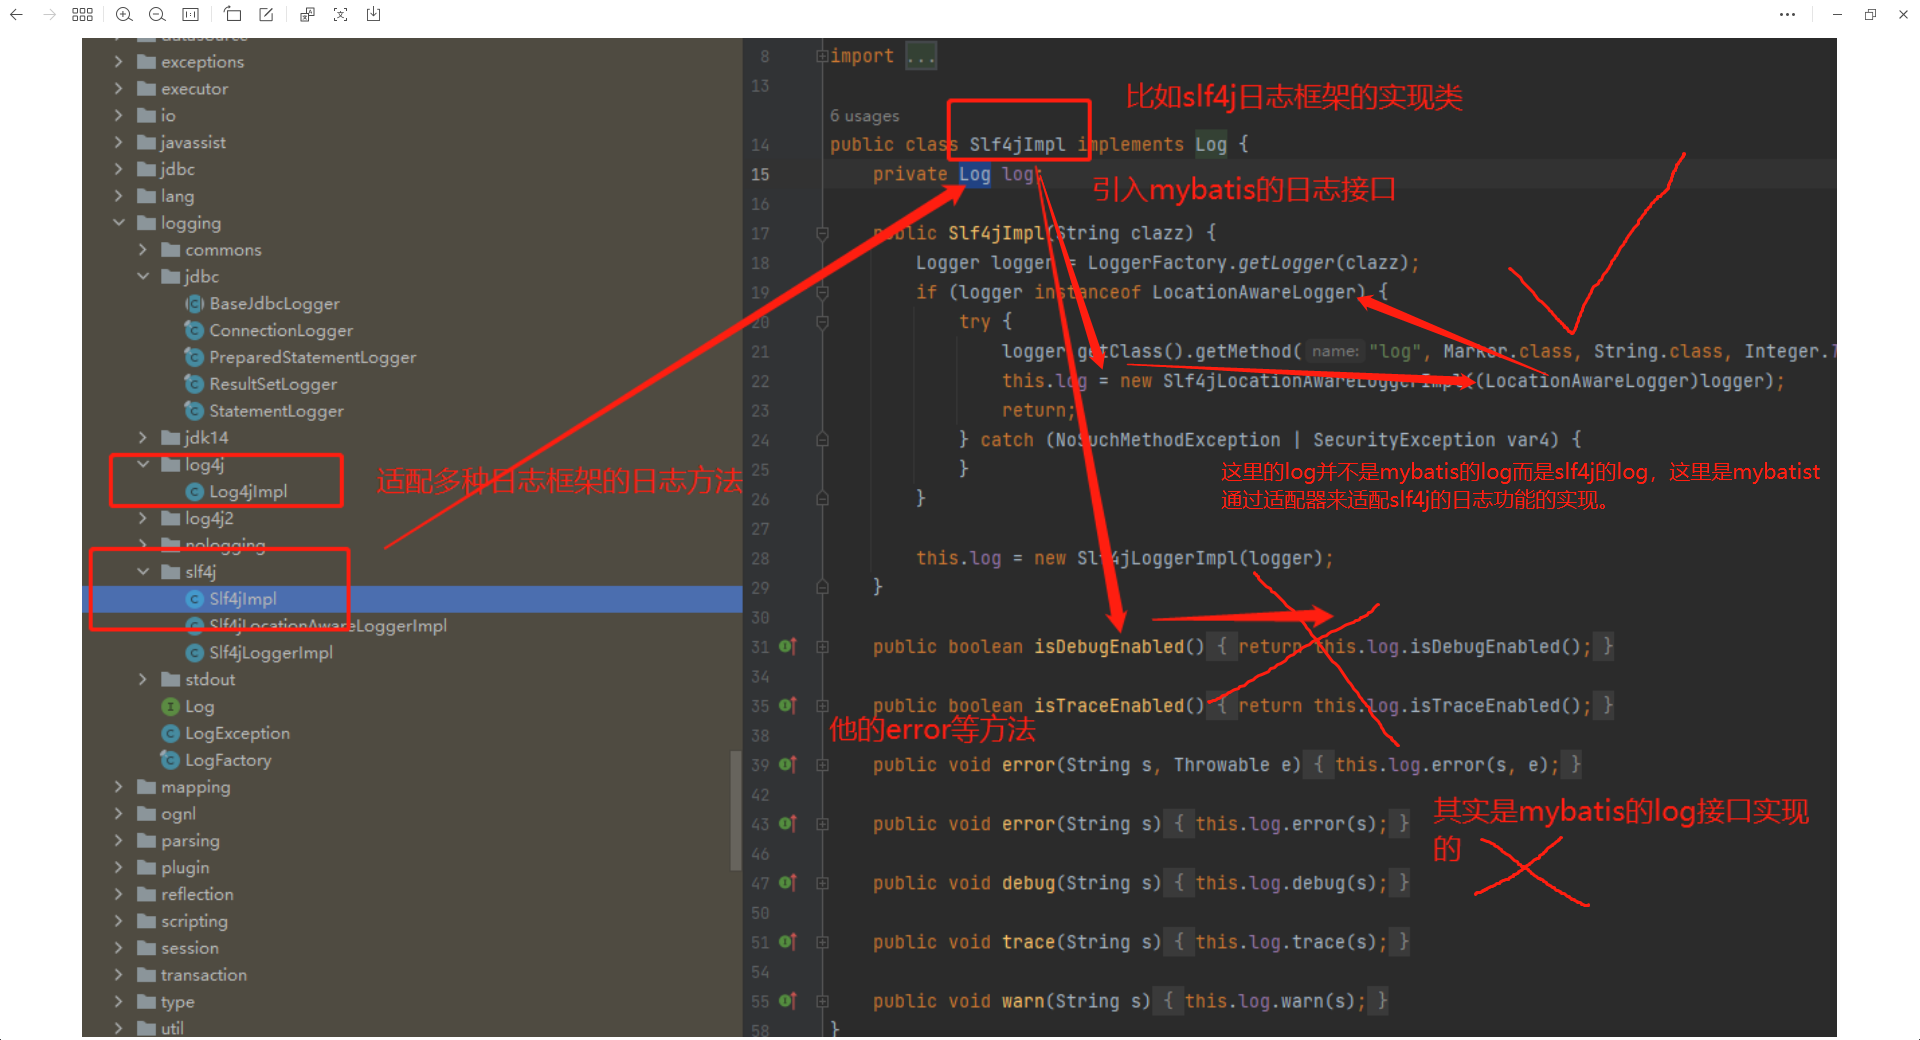Expand the commons folder
Image resolution: width=1920 pixels, height=1040 pixels.
143,250
